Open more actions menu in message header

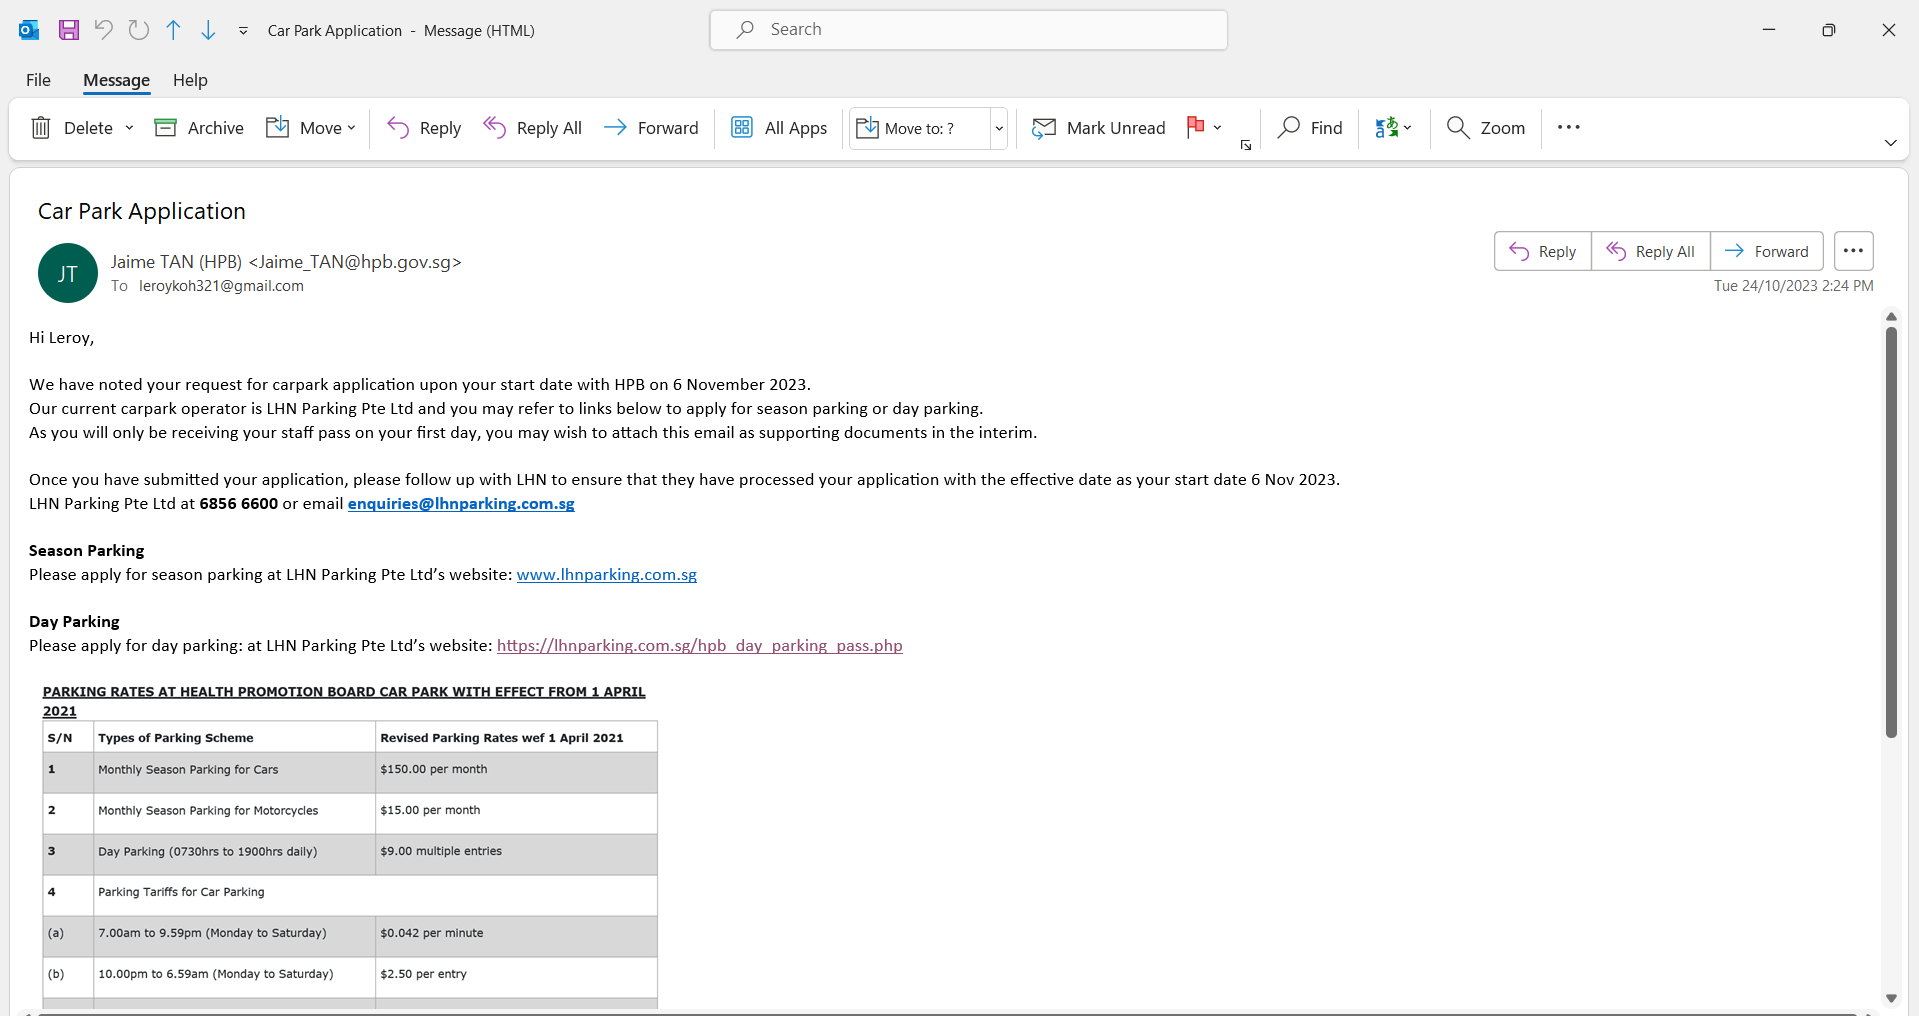click(1853, 251)
